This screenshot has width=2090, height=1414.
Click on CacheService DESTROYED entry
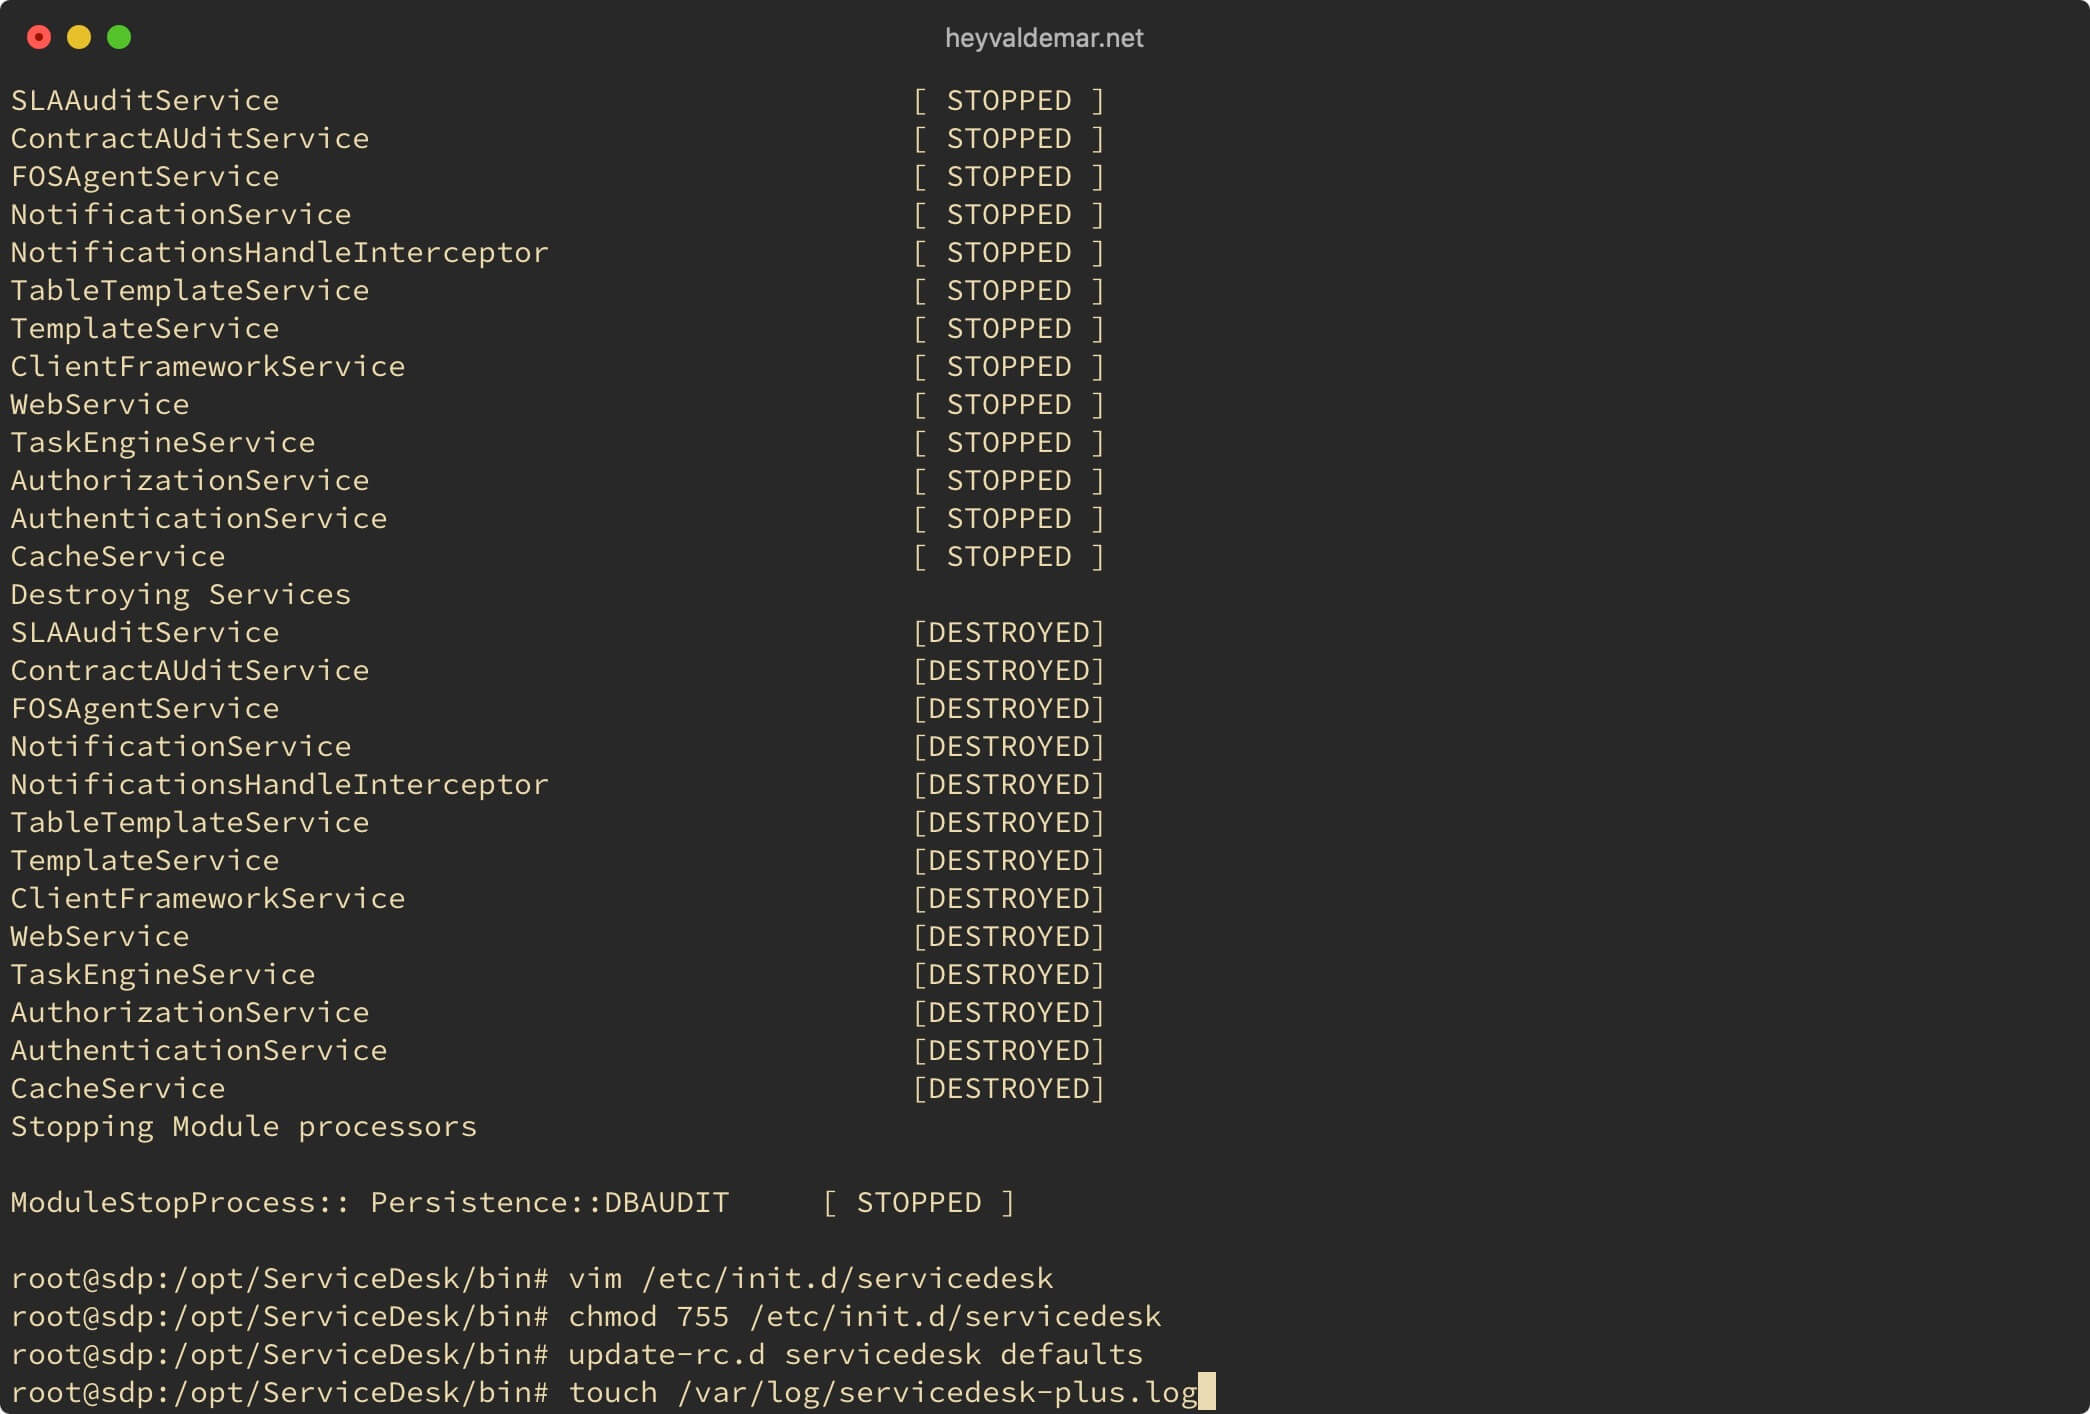tap(557, 1087)
